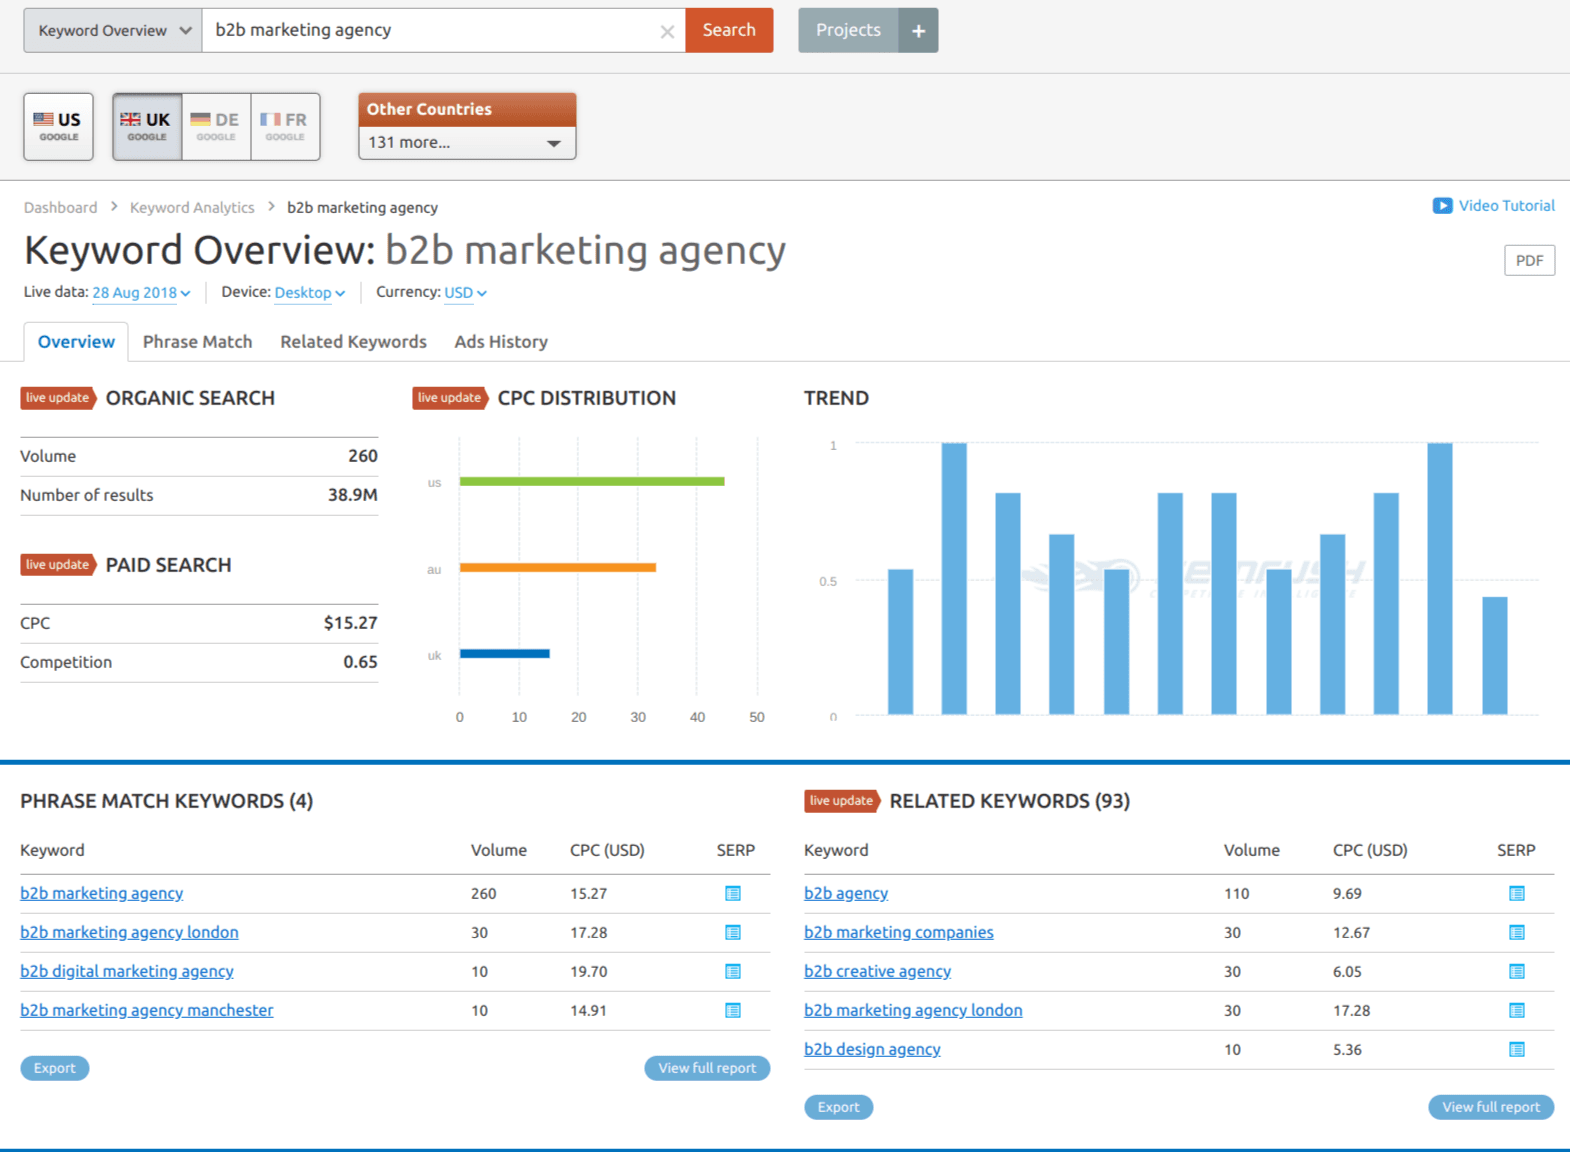
Task: Click current breadcrumb text b2b marketing agency
Action: tap(363, 208)
